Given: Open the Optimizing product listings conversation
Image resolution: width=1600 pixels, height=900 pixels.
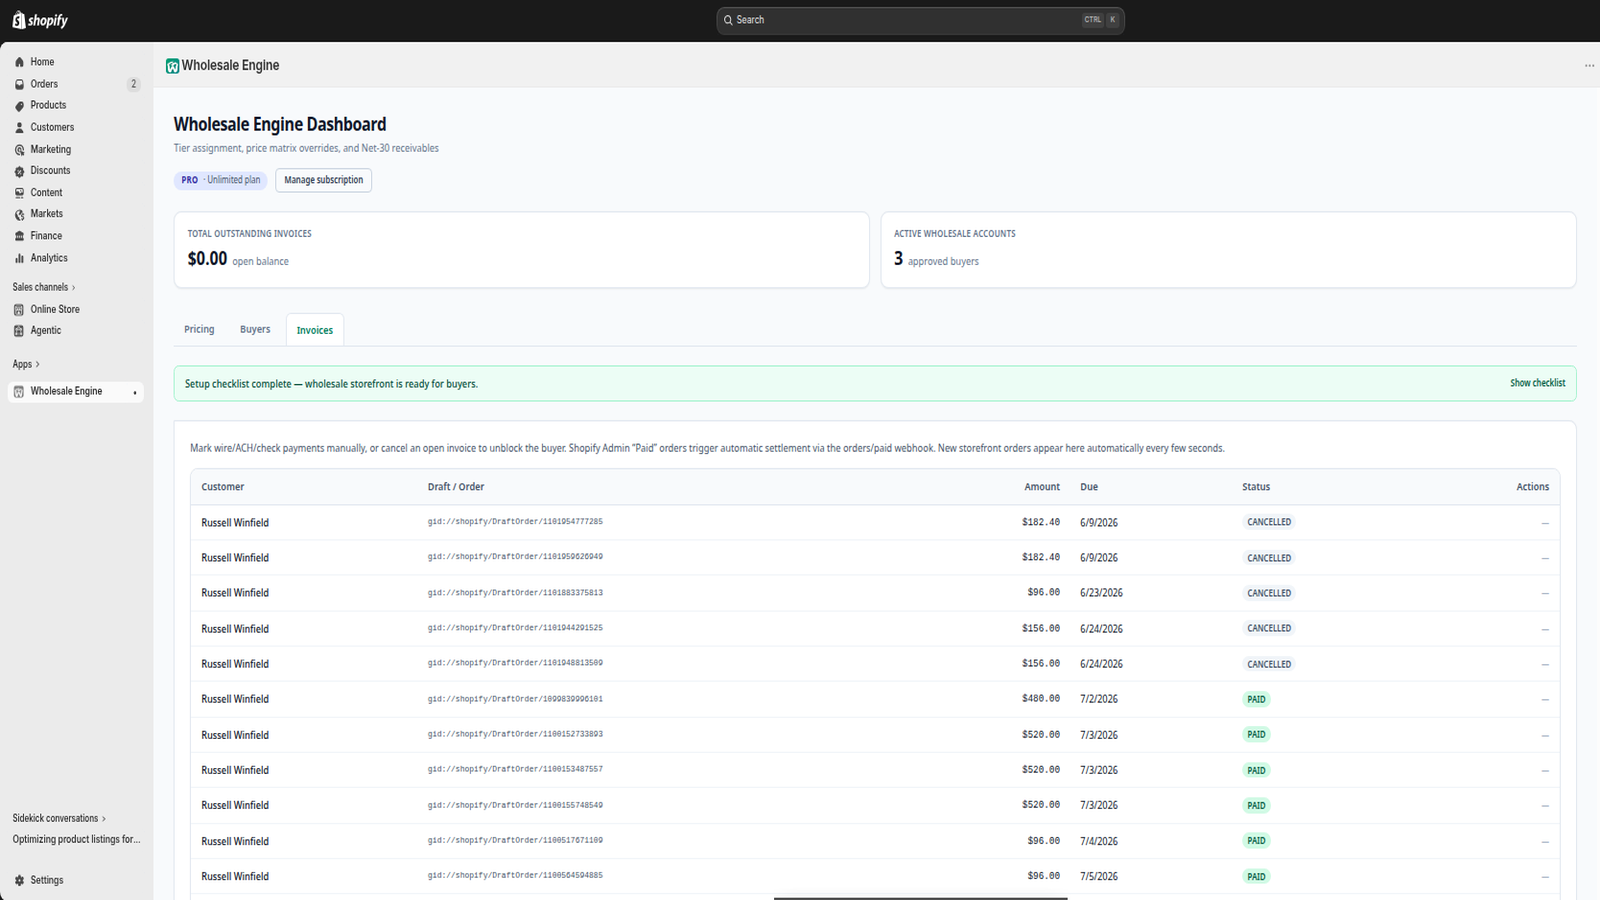Looking at the screenshot, I should (x=76, y=839).
